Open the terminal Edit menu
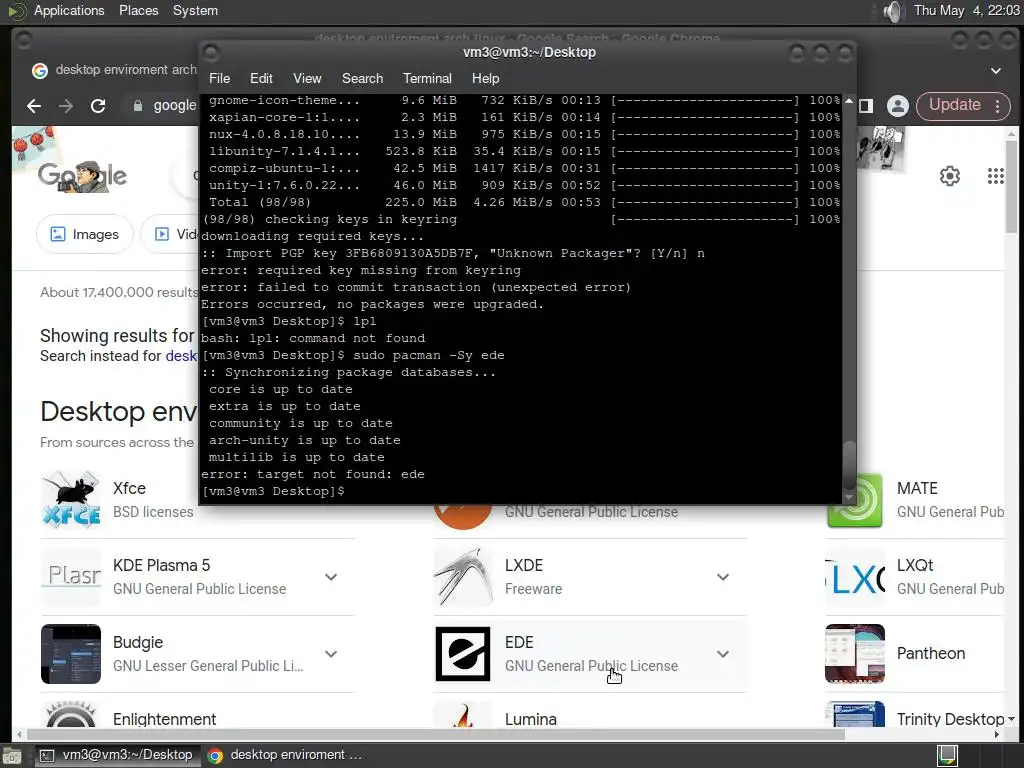This screenshot has width=1024, height=768. 261,78
